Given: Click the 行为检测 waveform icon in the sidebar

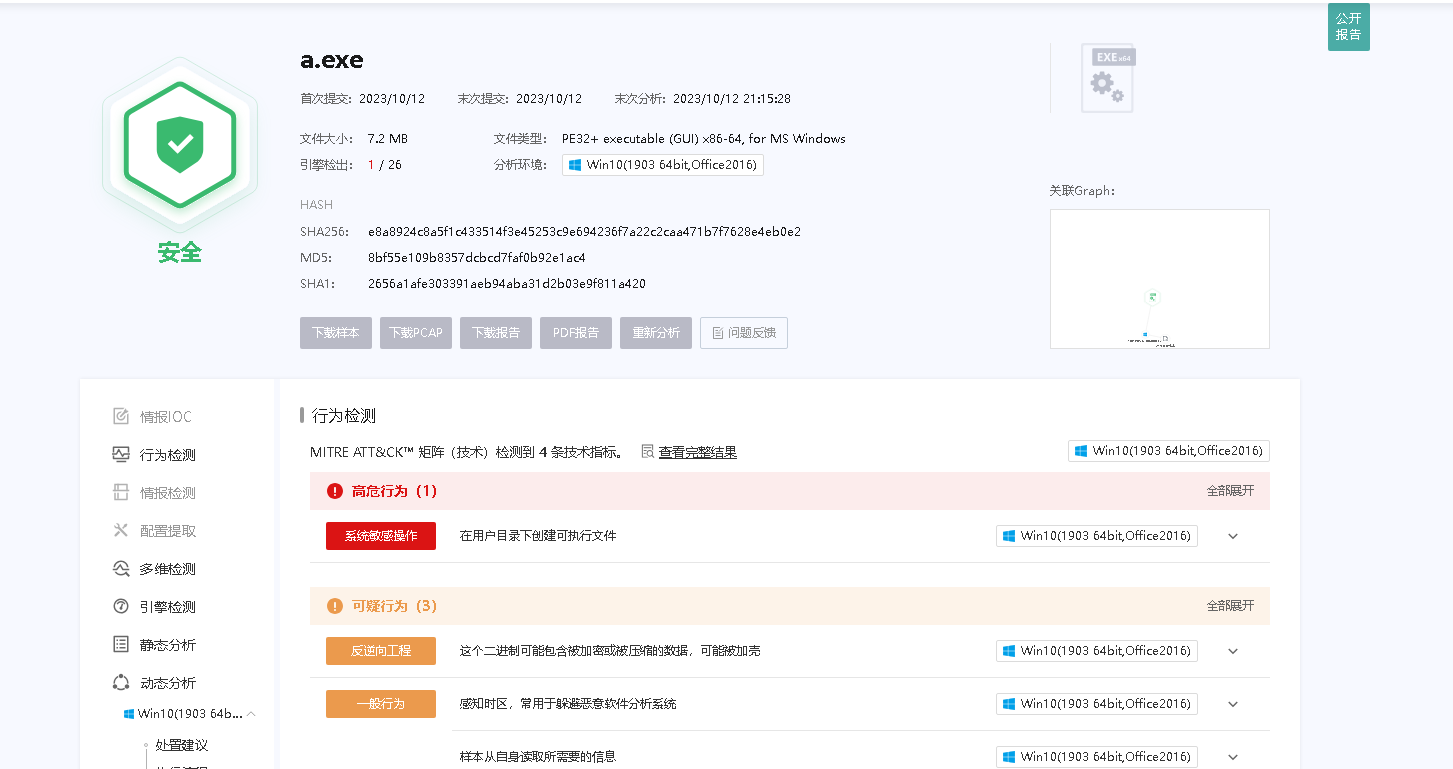Looking at the screenshot, I should pos(121,455).
